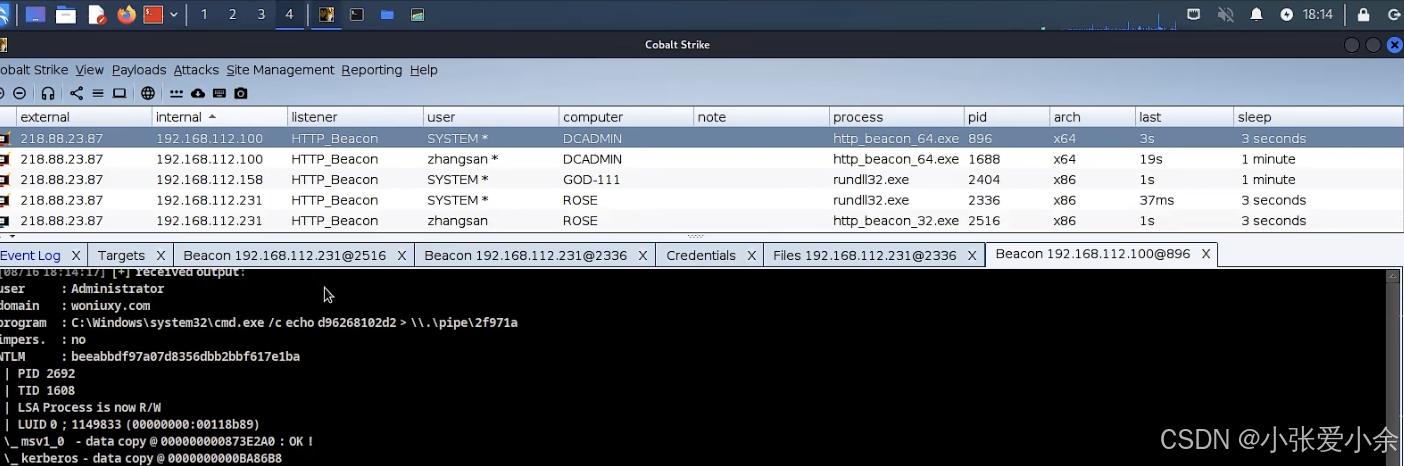Open the View menu
The width and height of the screenshot is (1404, 466).
pyautogui.click(x=90, y=70)
